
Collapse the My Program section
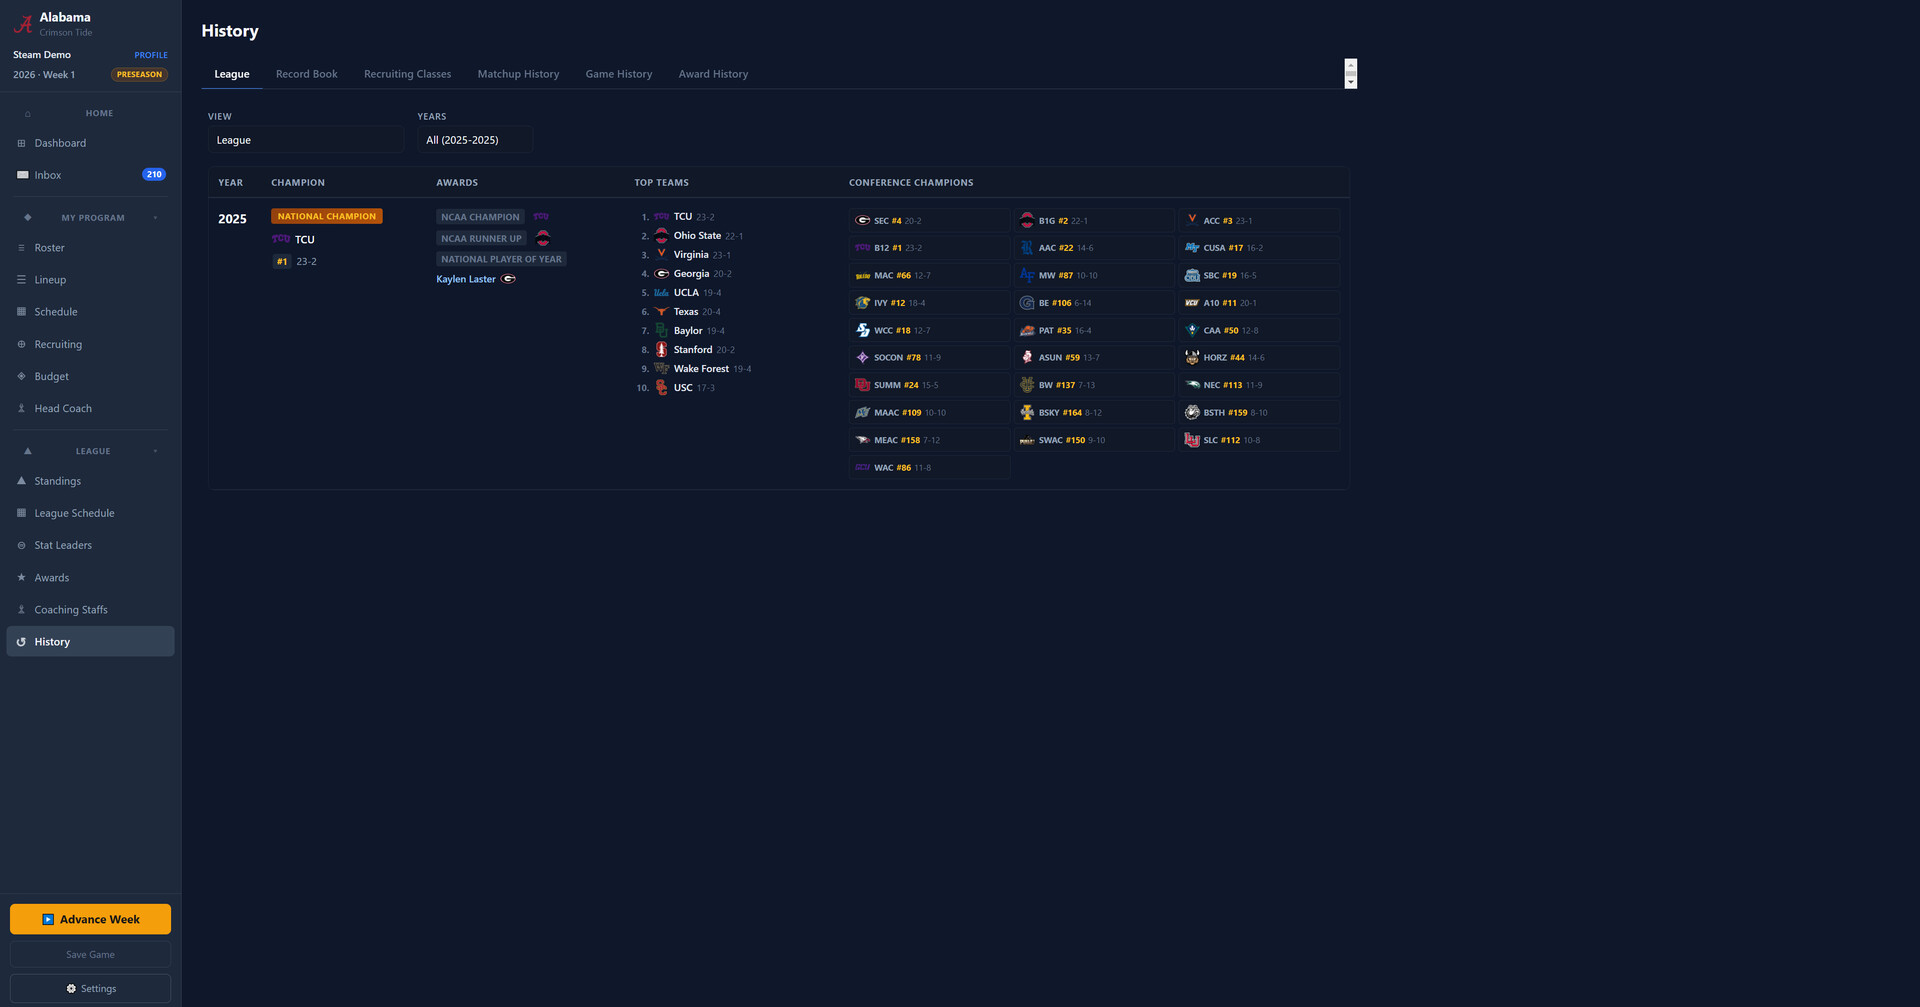(155, 218)
